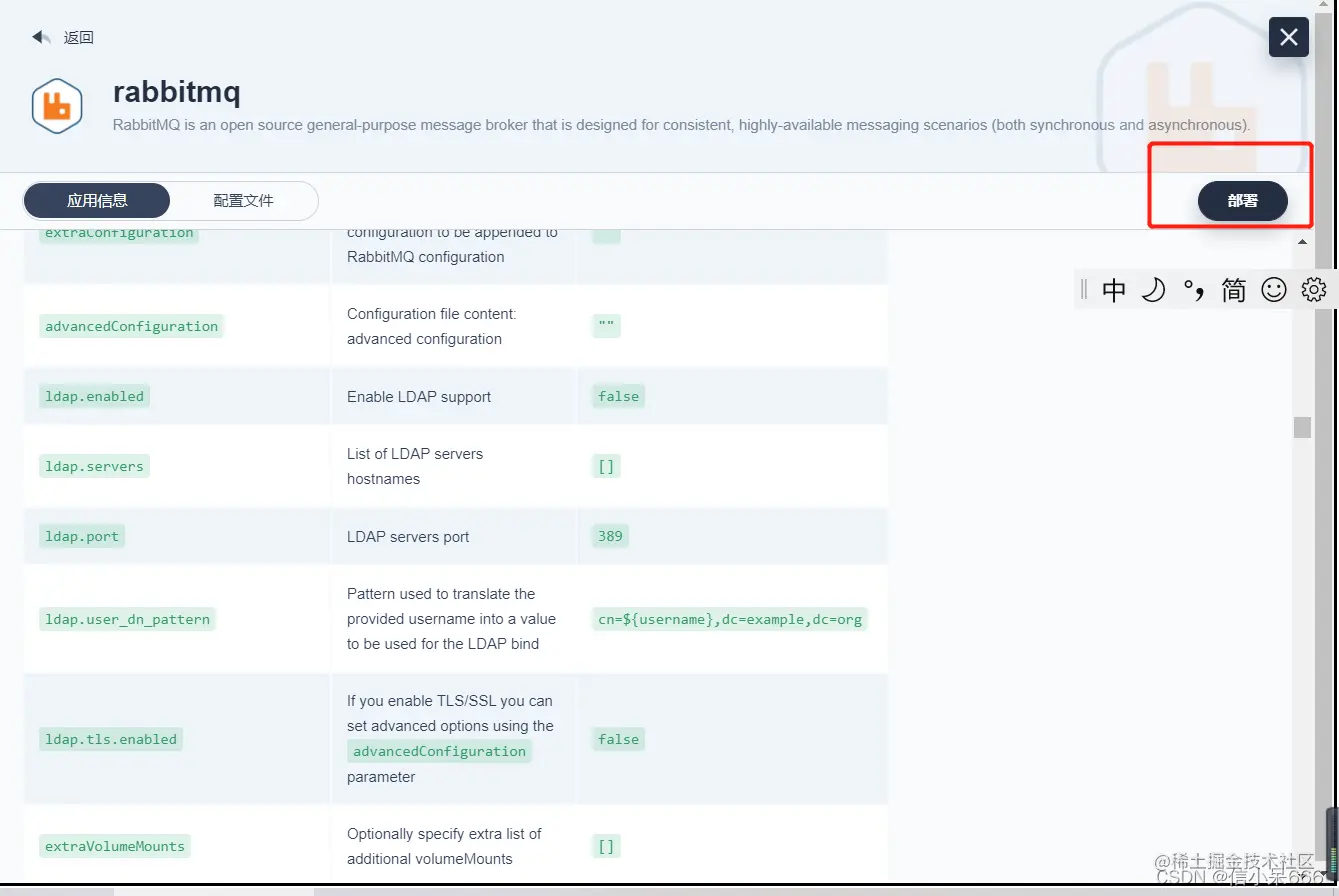Click the back arrow icon
This screenshot has width=1339, height=896.
[x=41, y=37]
